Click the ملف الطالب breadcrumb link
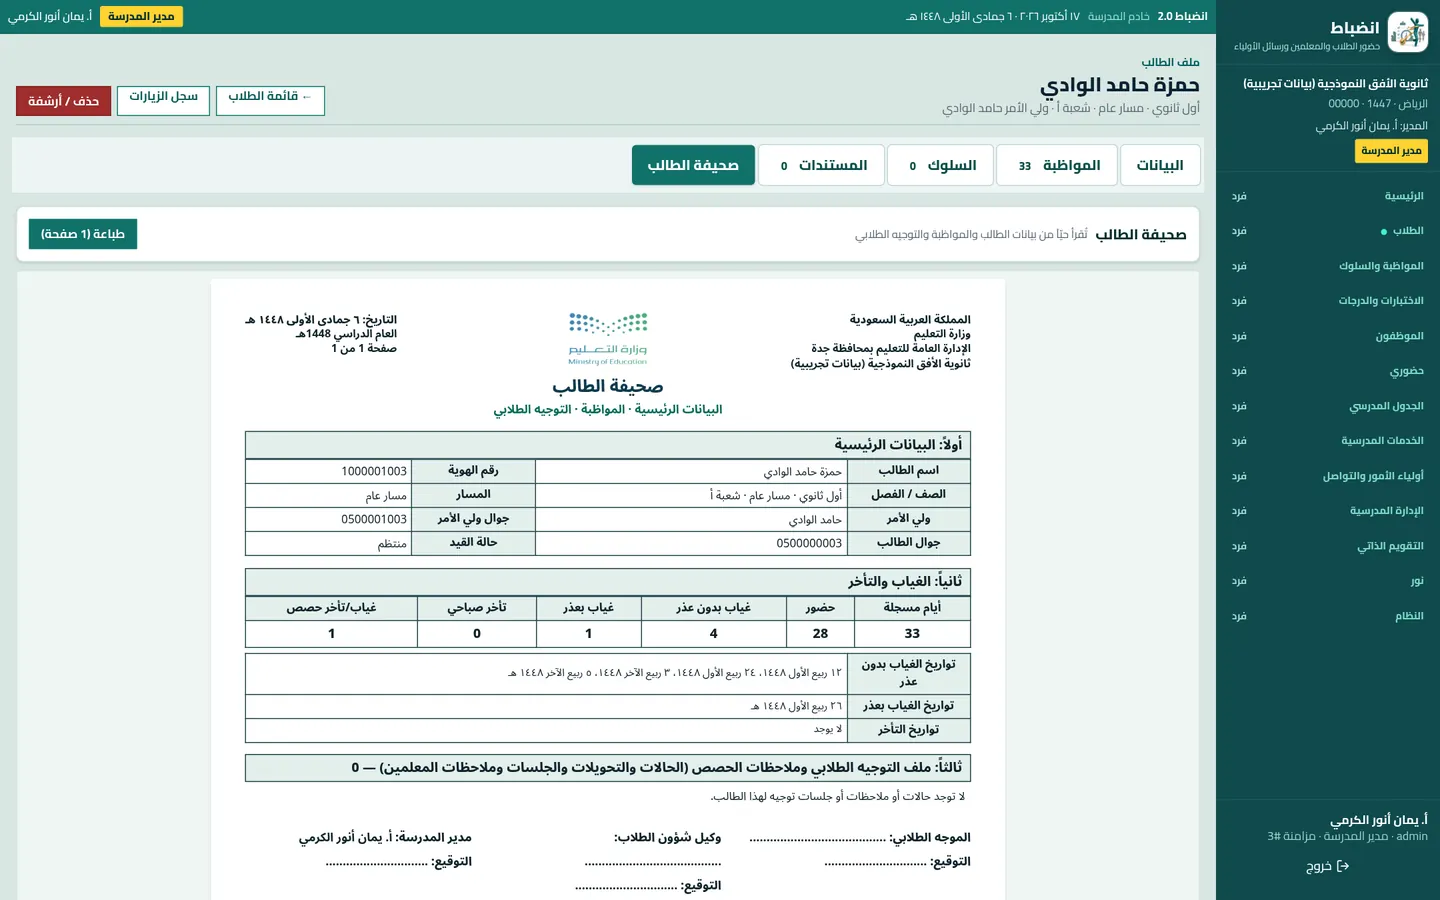Viewport: 1440px width, 900px height. (x=1170, y=62)
